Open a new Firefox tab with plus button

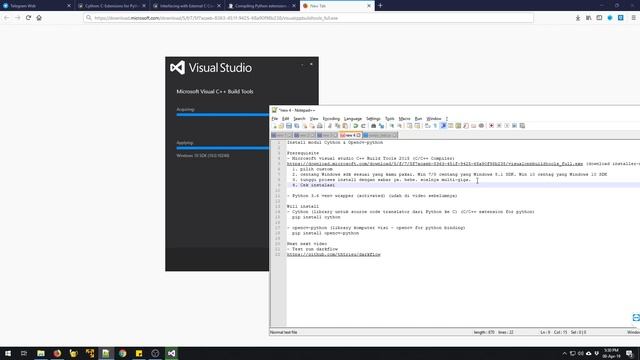(x=380, y=6)
